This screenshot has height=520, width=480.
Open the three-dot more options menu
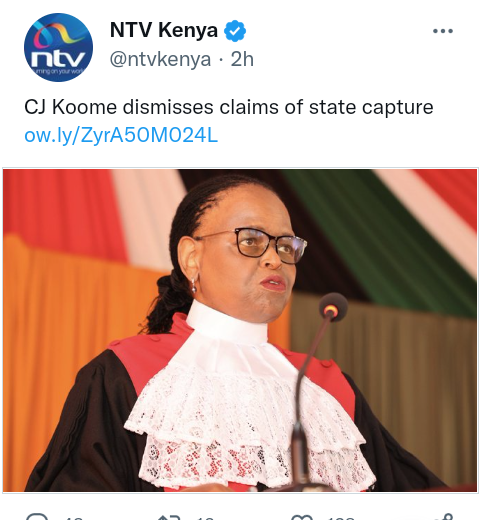[x=443, y=31]
